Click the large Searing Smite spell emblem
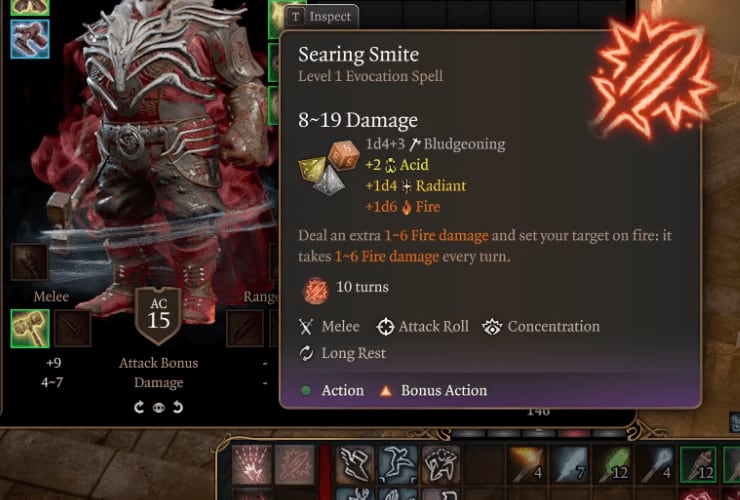 click(x=654, y=78)
